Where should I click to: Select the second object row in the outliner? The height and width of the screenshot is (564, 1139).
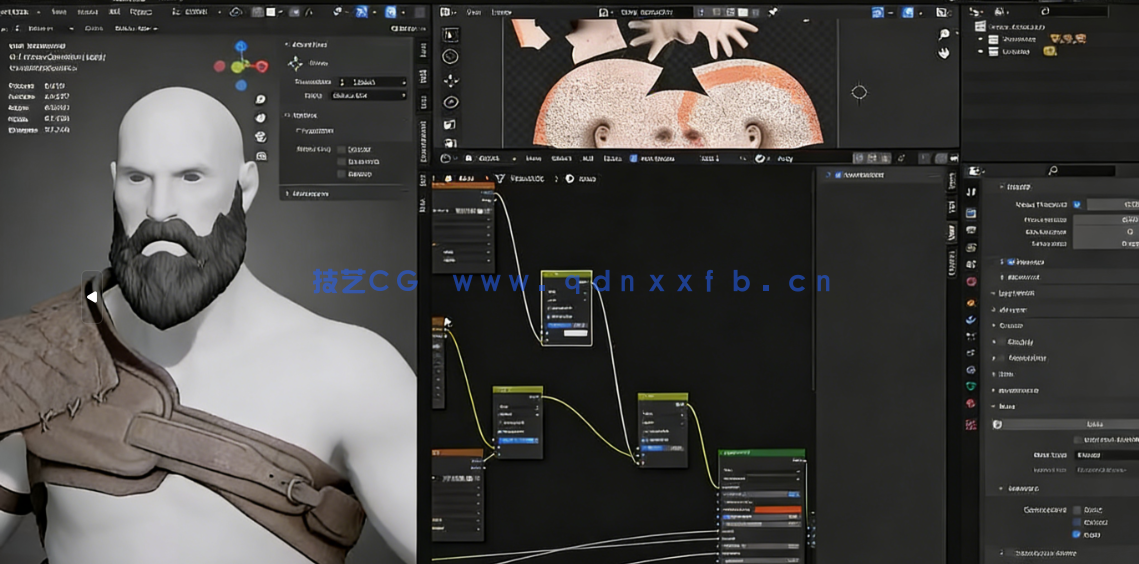(x=1017, y=52)
